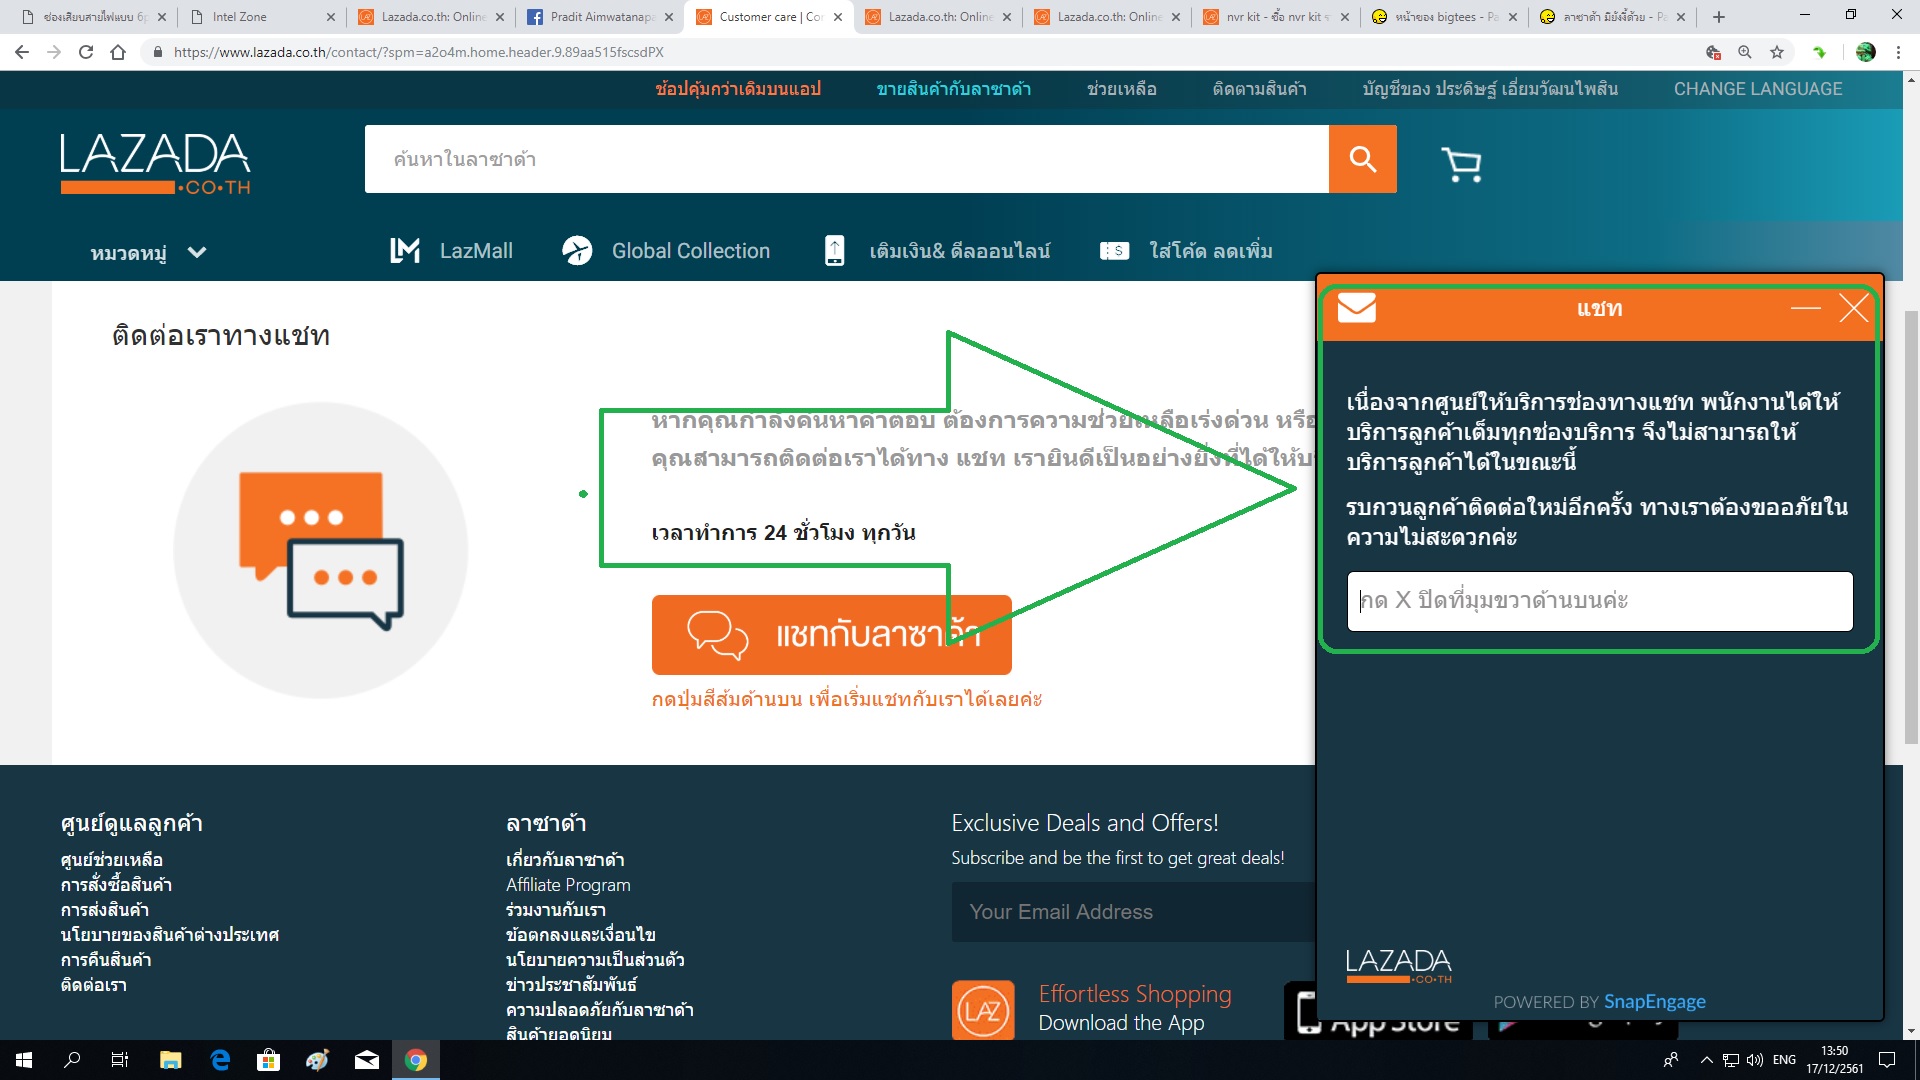The image size is (1920, 1080).
Task: Close the chat widget with X
Action: pos(1853,308)
